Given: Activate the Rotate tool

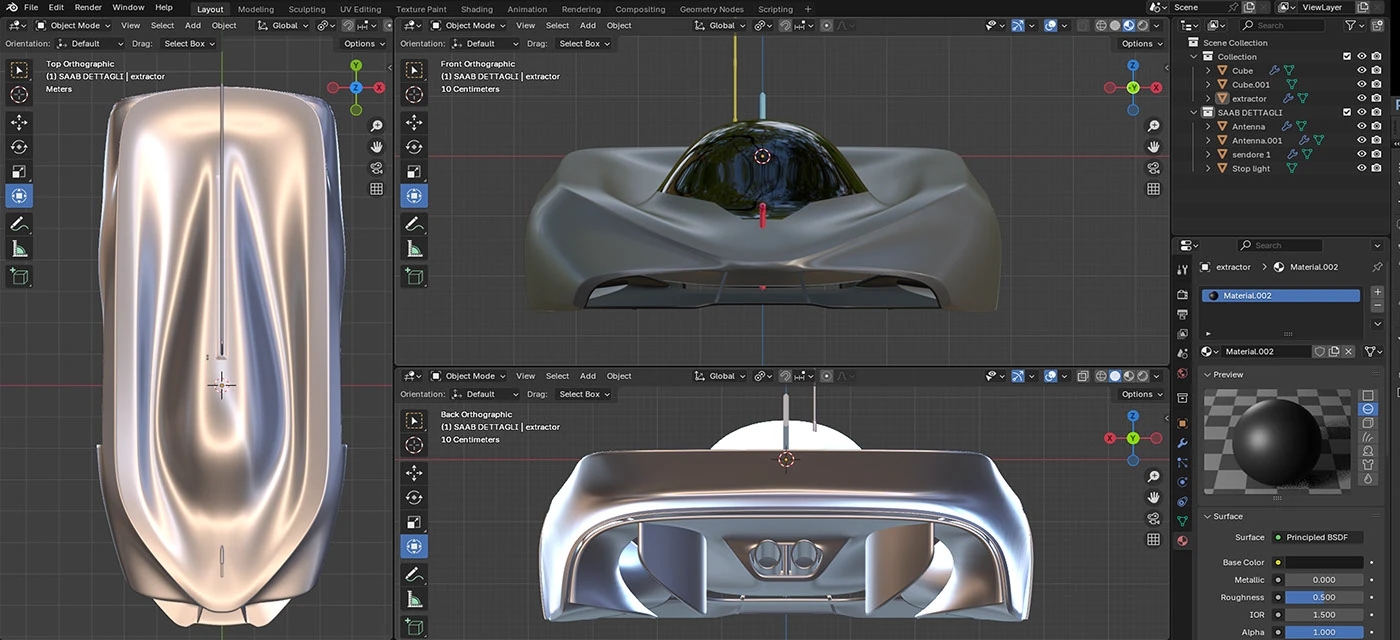Looking at the screenshot, I should (x=19, y=146).
